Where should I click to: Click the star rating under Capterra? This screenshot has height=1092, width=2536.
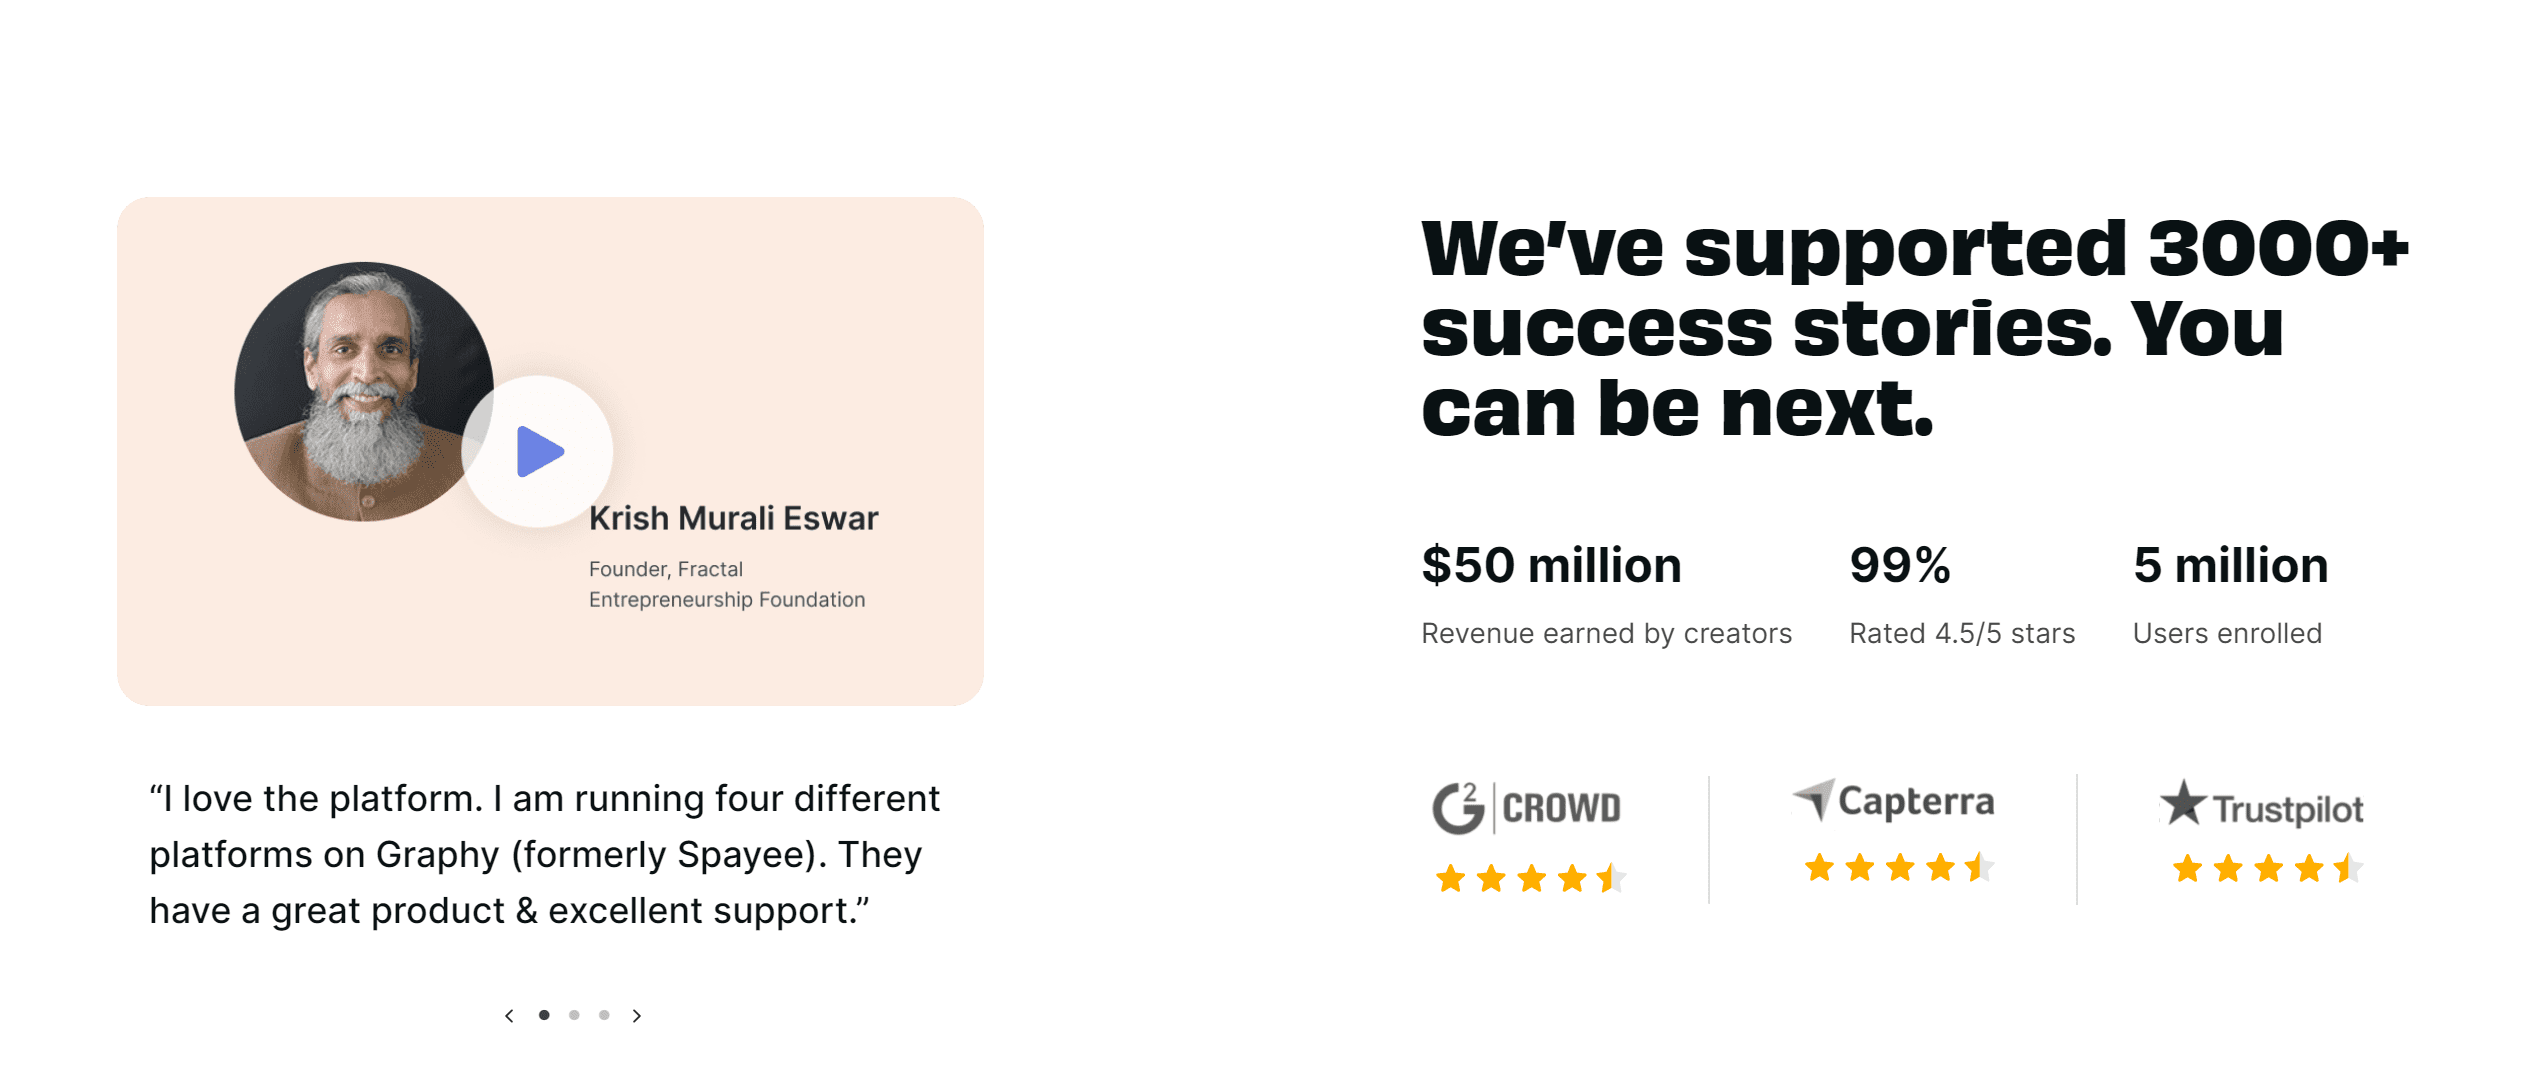point(1899,867)
